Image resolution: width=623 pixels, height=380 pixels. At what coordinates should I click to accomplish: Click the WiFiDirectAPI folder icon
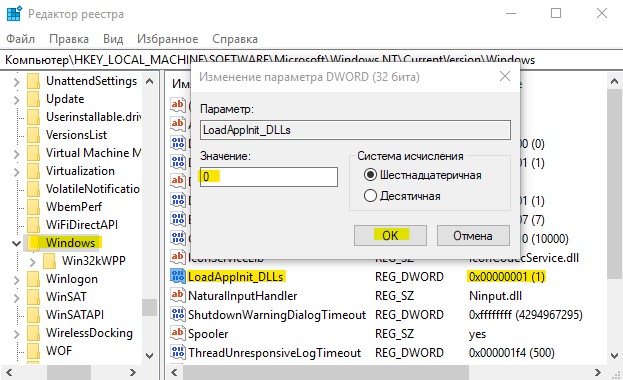click(33, 225)
